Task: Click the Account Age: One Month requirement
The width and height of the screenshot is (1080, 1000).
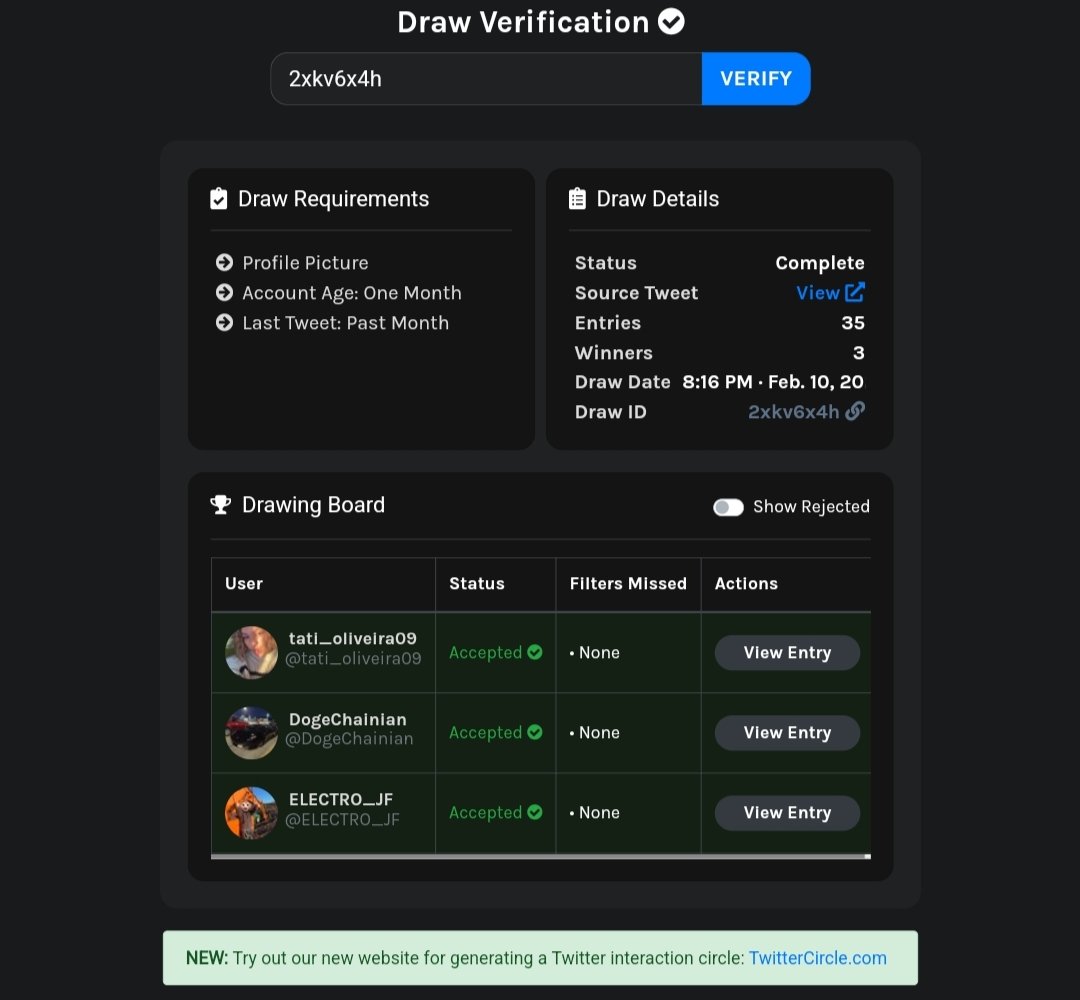Action: 352,293
